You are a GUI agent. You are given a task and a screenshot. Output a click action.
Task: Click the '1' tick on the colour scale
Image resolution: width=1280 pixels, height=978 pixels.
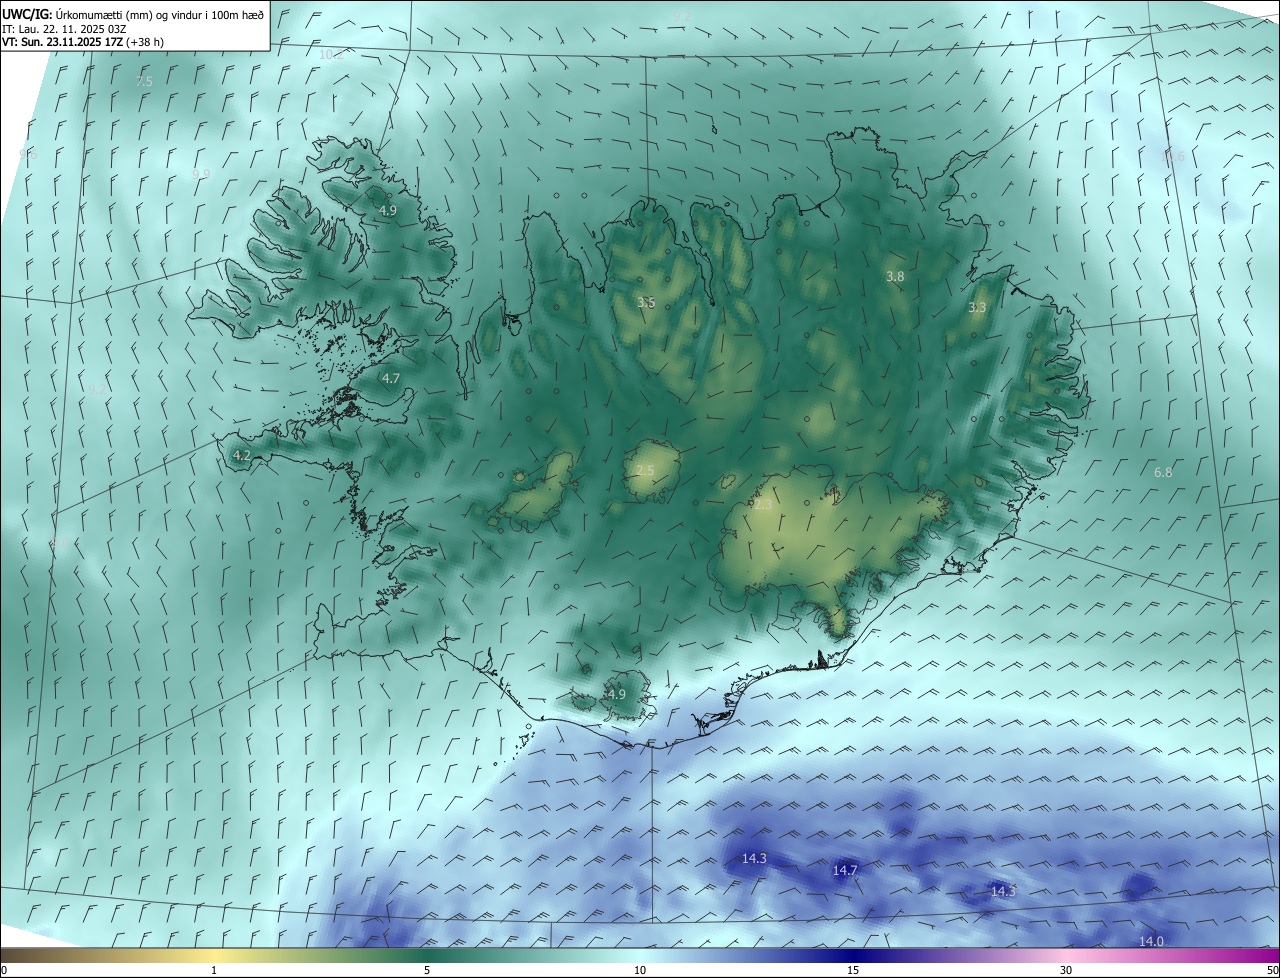tap(214, 970)
